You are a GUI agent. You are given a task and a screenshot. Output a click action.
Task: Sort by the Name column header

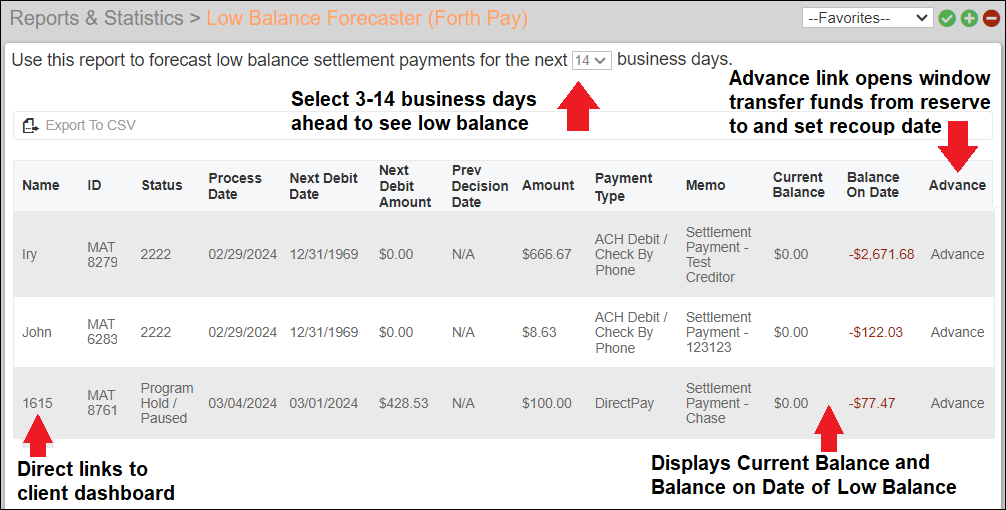[40, 185]
